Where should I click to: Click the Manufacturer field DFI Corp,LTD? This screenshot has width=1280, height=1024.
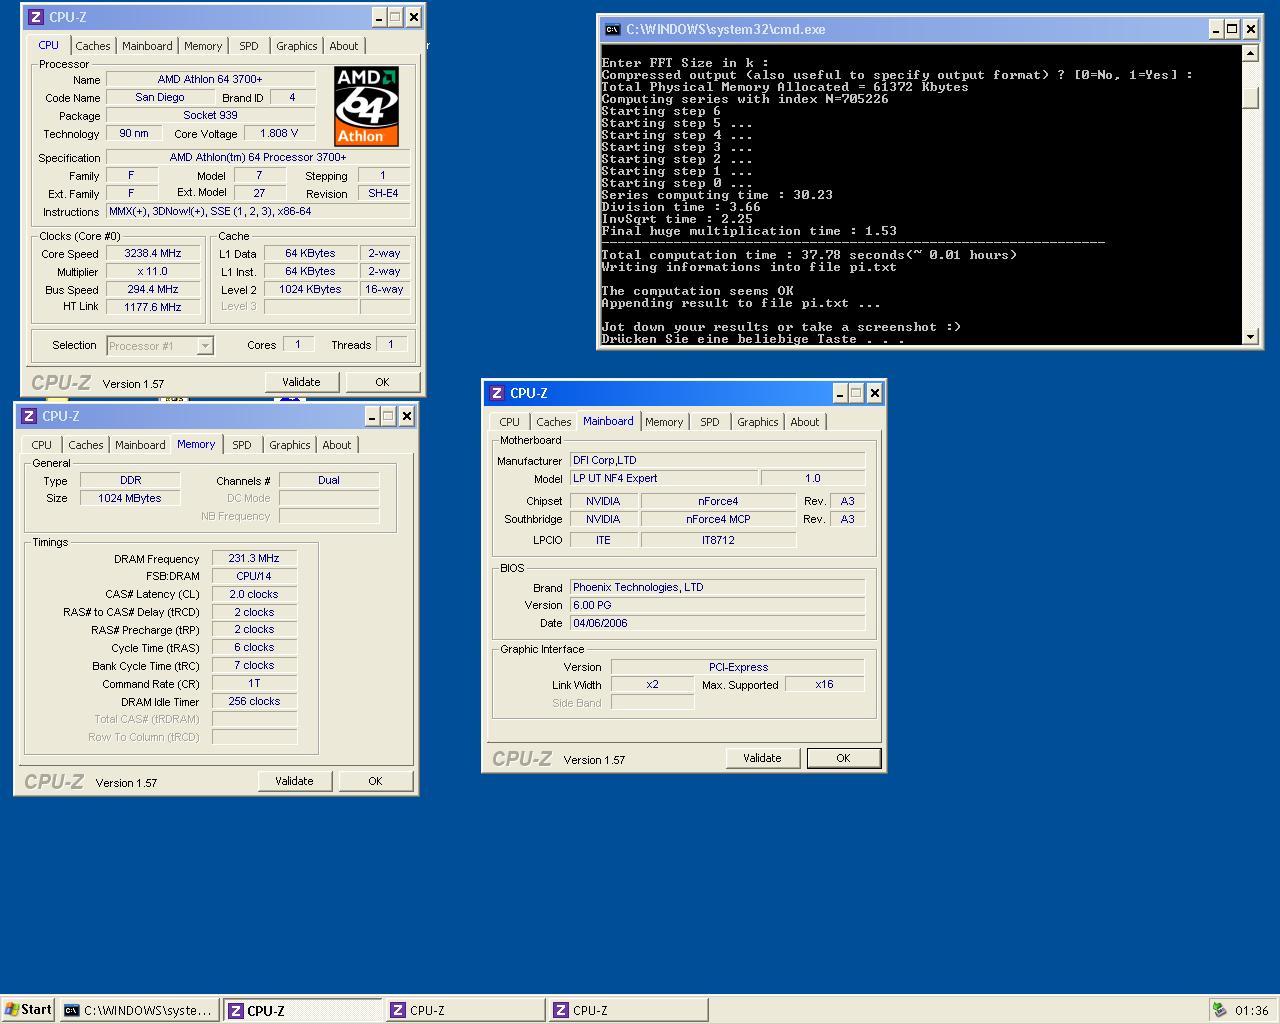point(717,460)
